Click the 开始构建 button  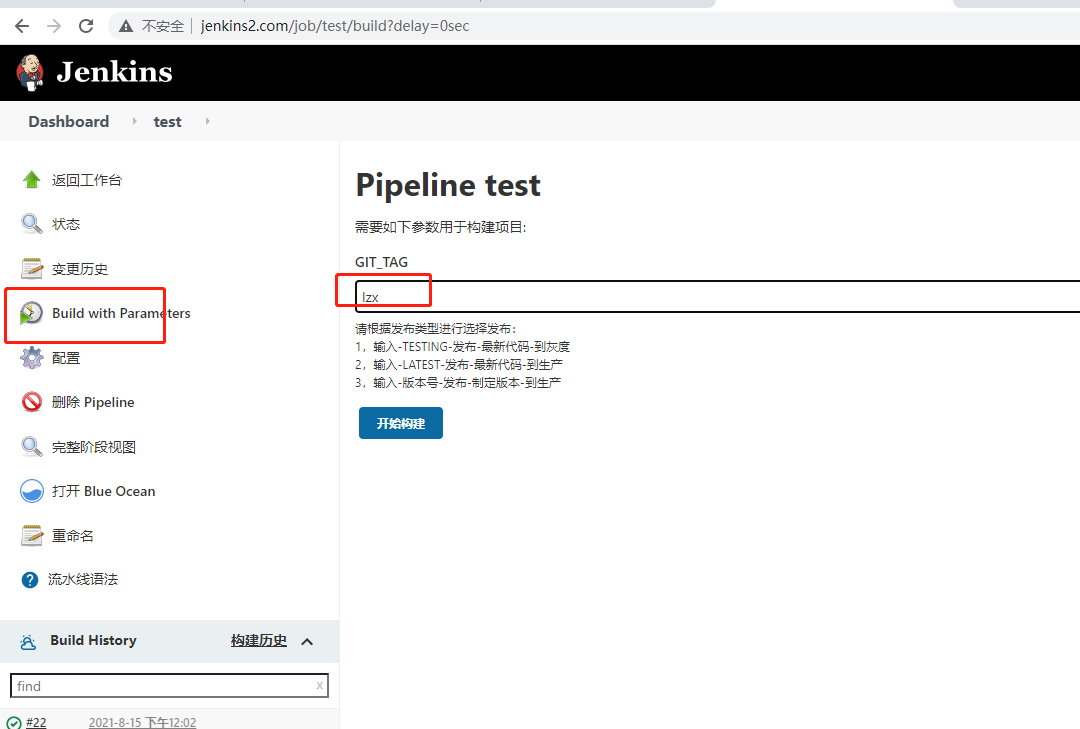click(401, 423)
